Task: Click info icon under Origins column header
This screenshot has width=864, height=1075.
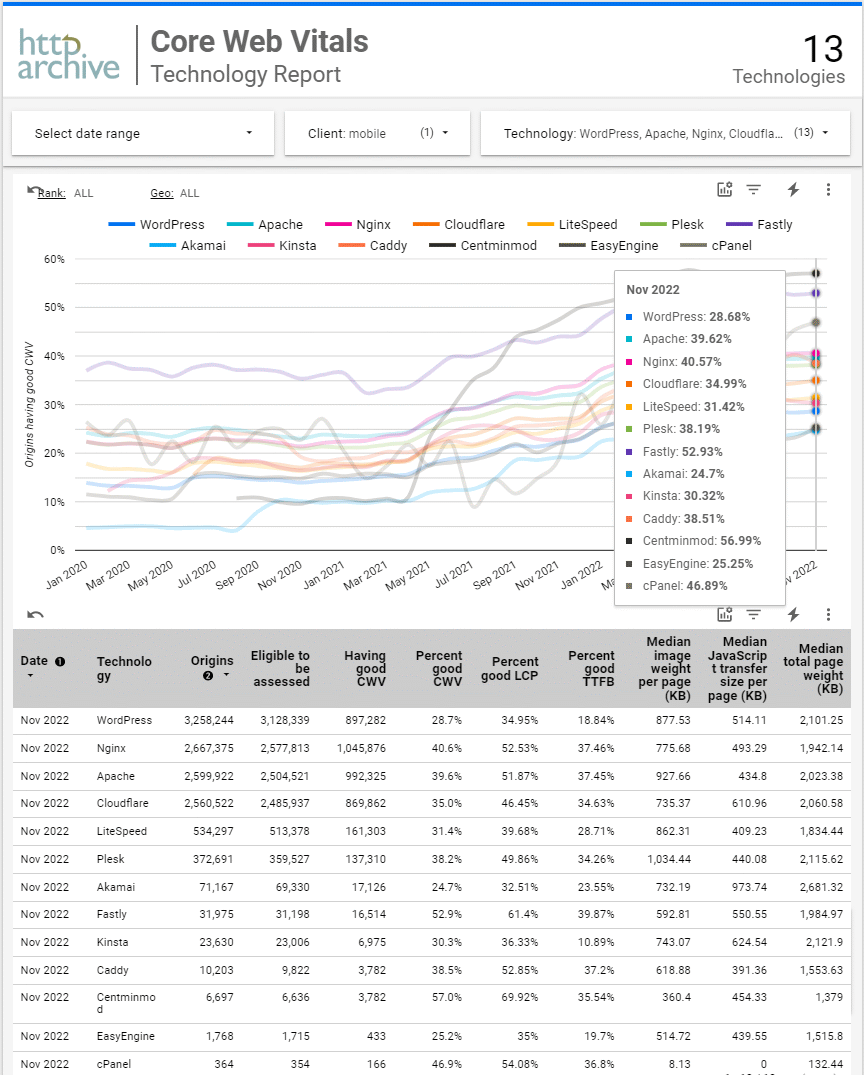Action: [x=208, y=675]
